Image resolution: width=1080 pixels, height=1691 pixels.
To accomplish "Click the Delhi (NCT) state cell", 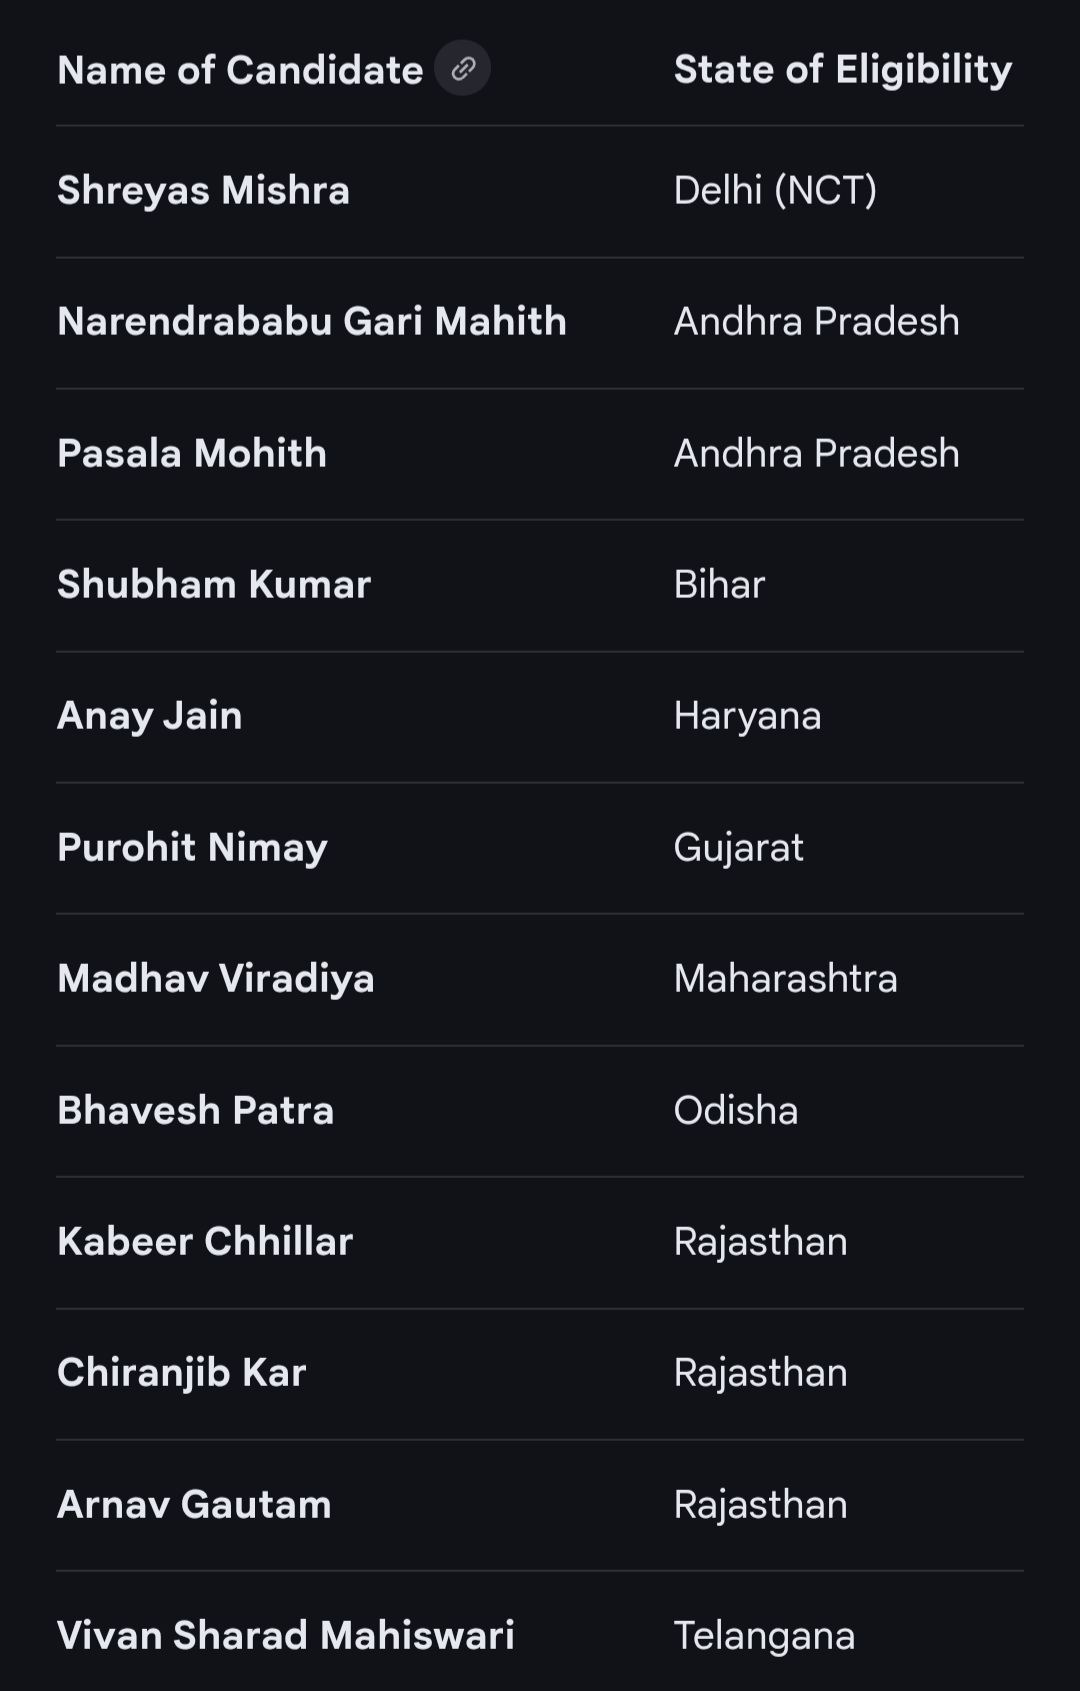I will (x=775, y=190).
